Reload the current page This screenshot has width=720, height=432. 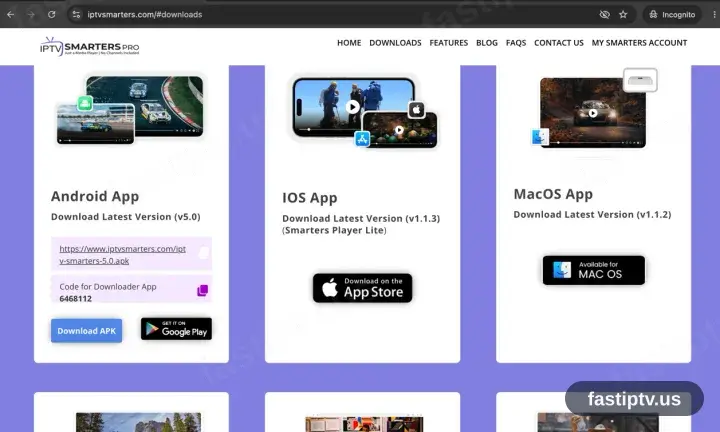coord(51,15)
